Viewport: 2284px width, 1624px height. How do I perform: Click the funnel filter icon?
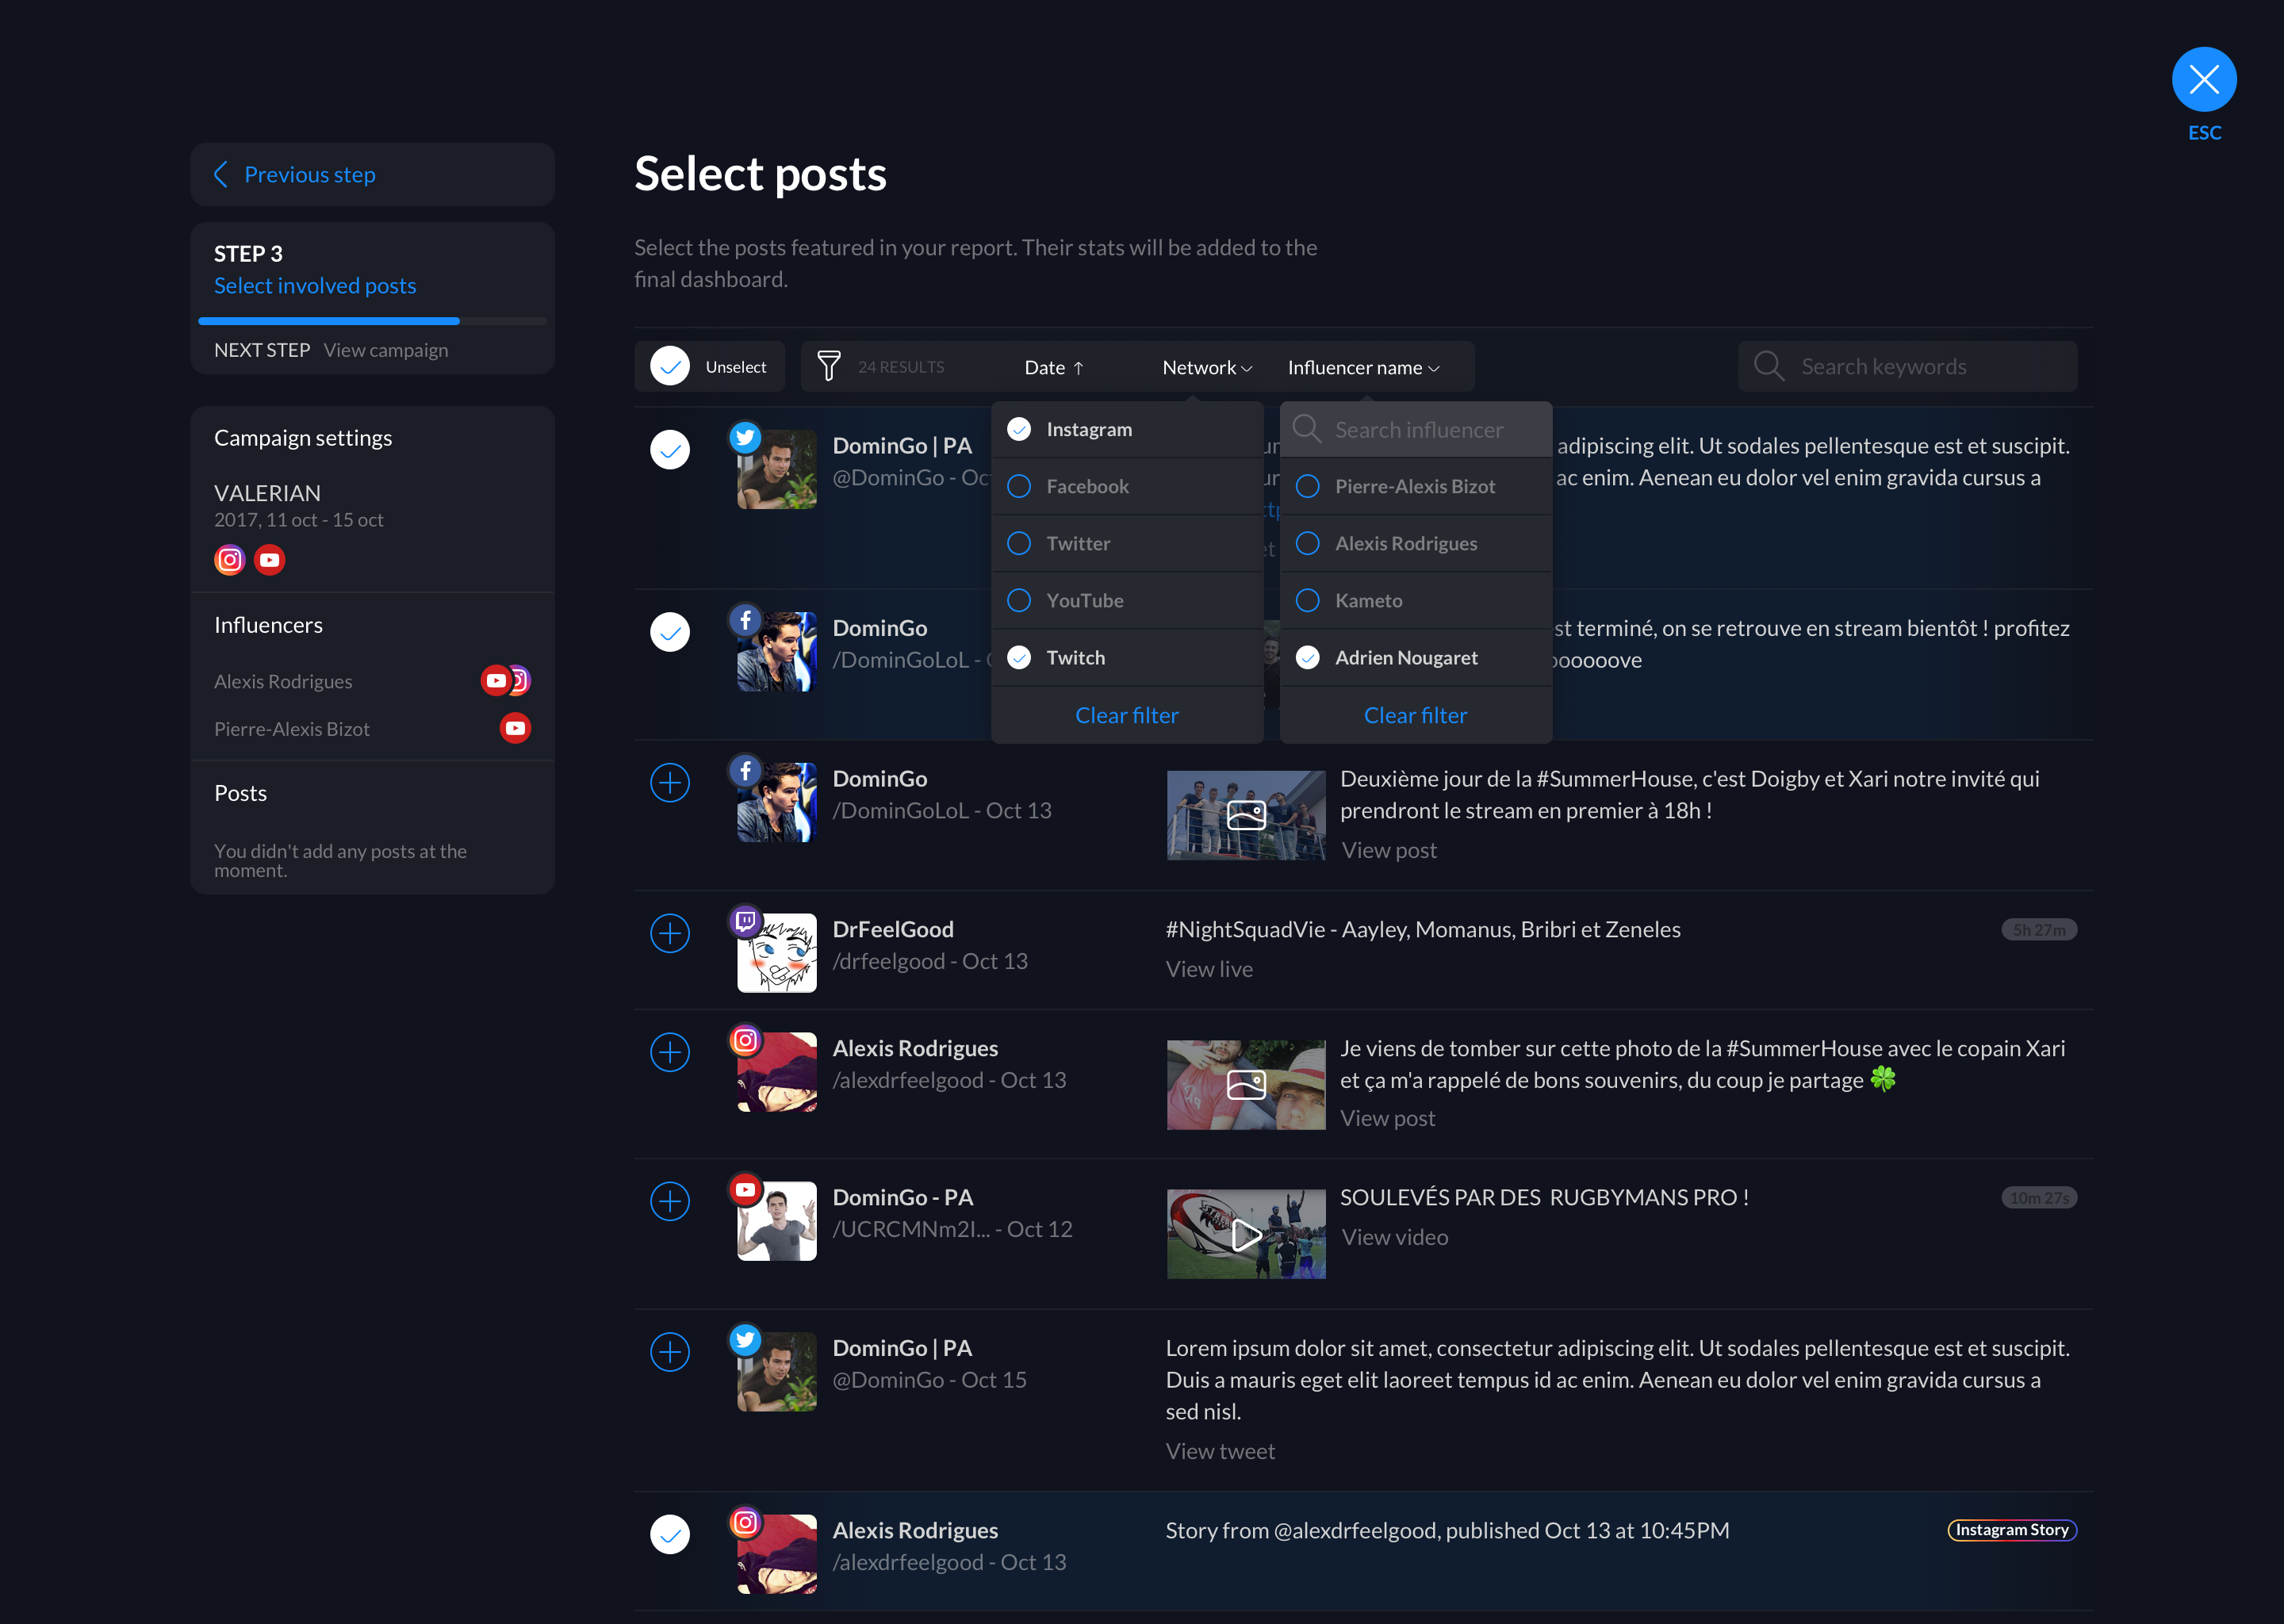coord(828,366)
